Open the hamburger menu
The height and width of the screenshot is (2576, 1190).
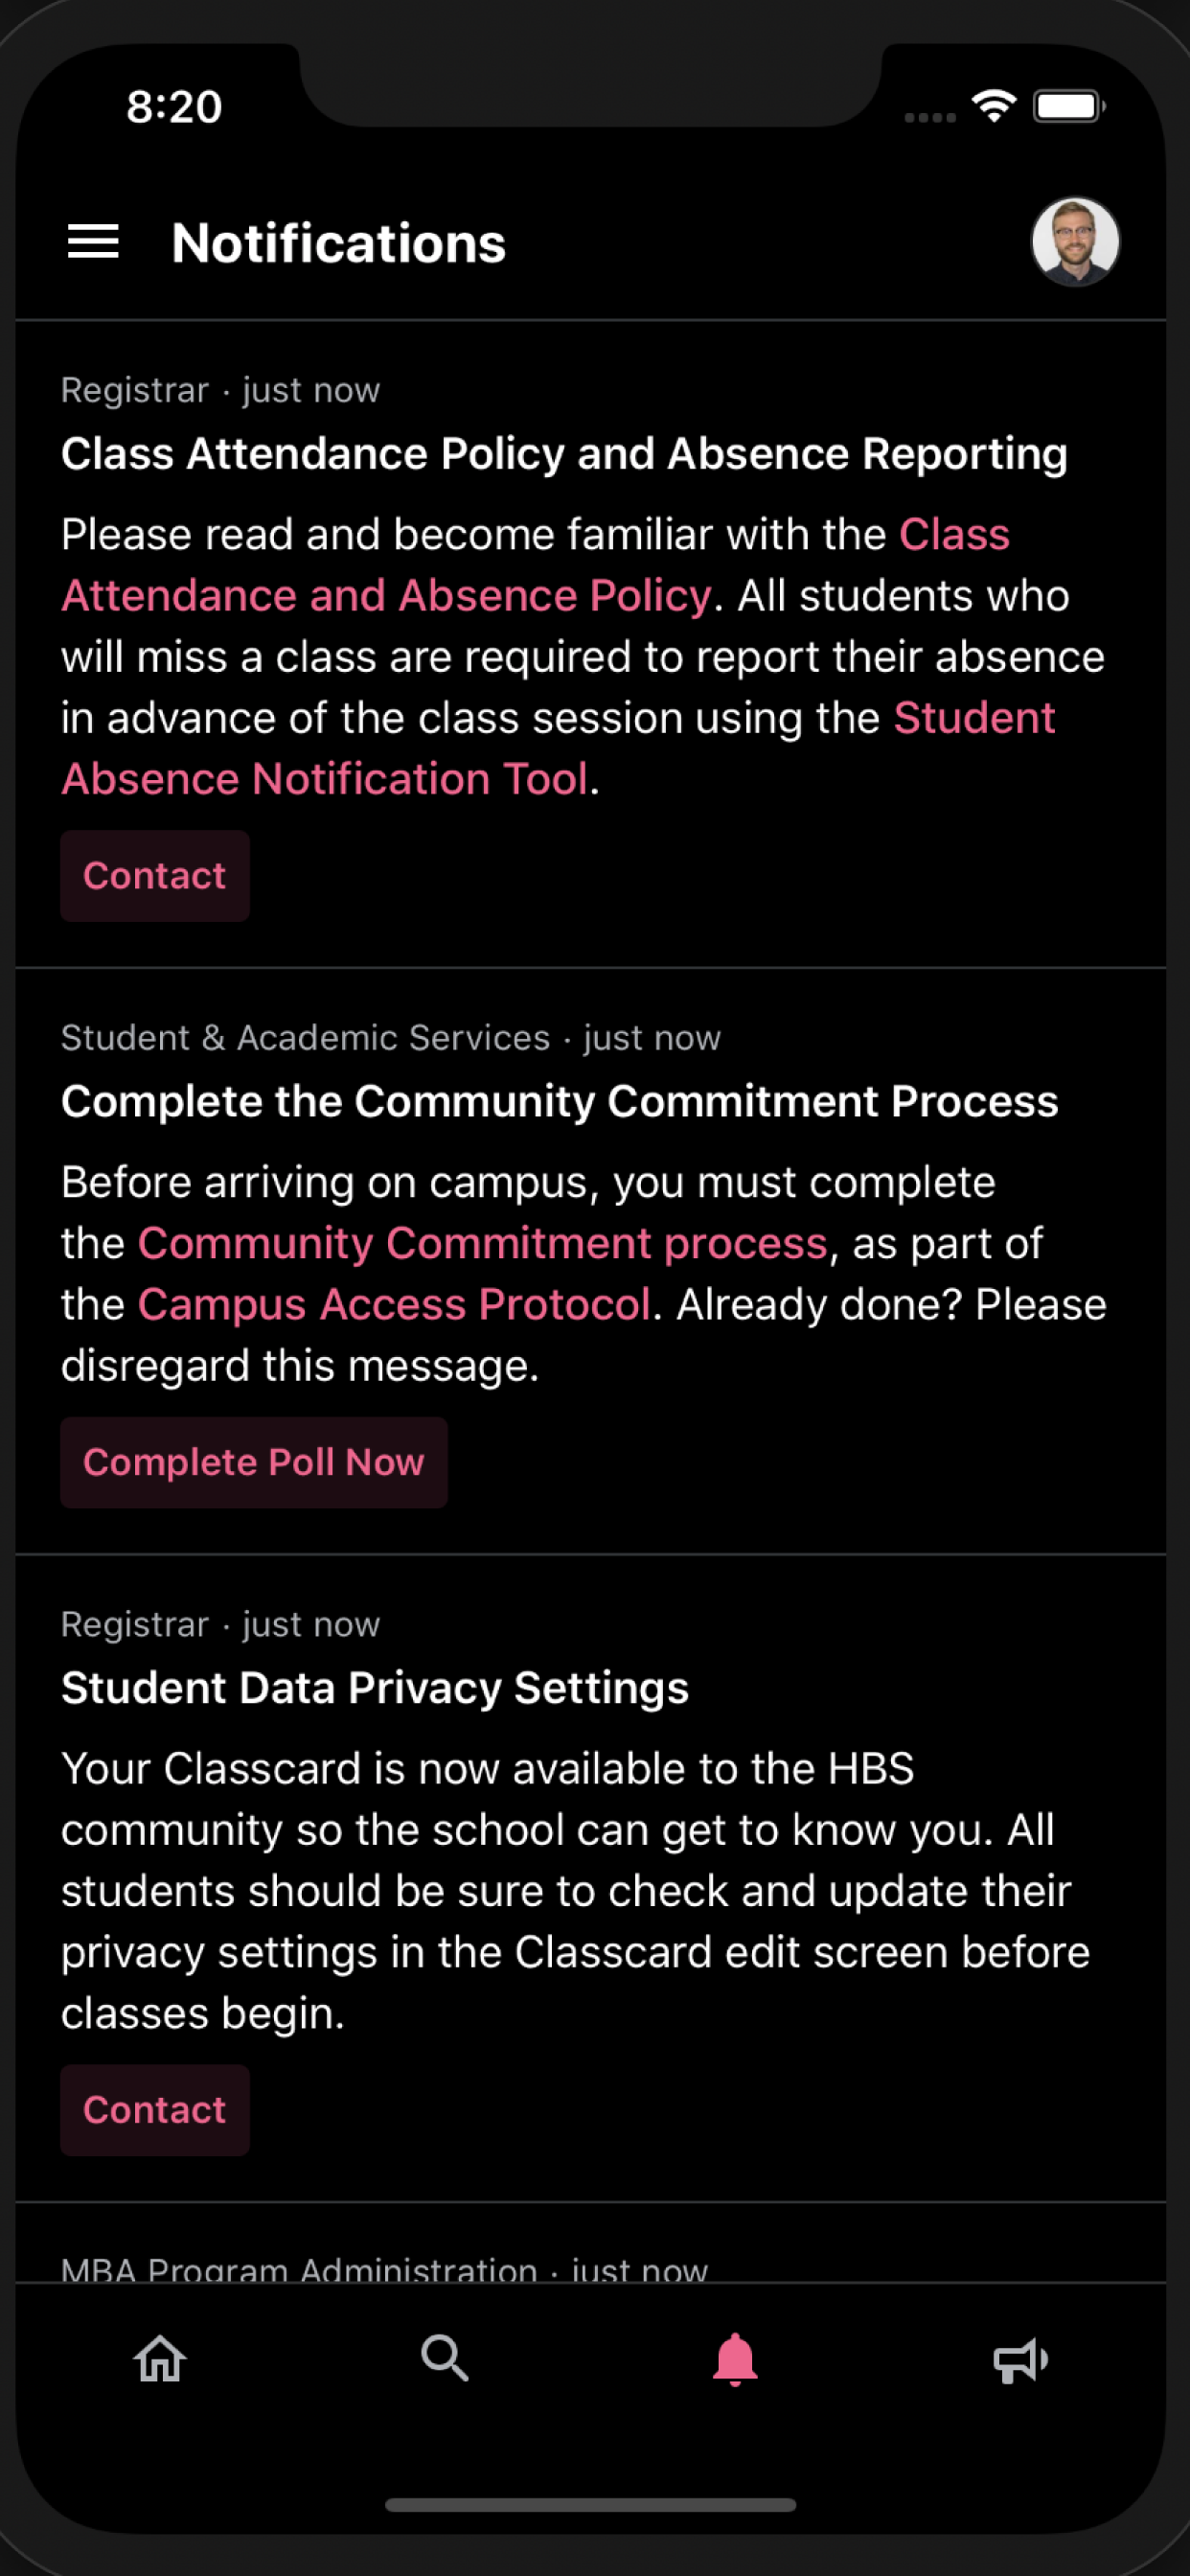(x=93, y=242)
